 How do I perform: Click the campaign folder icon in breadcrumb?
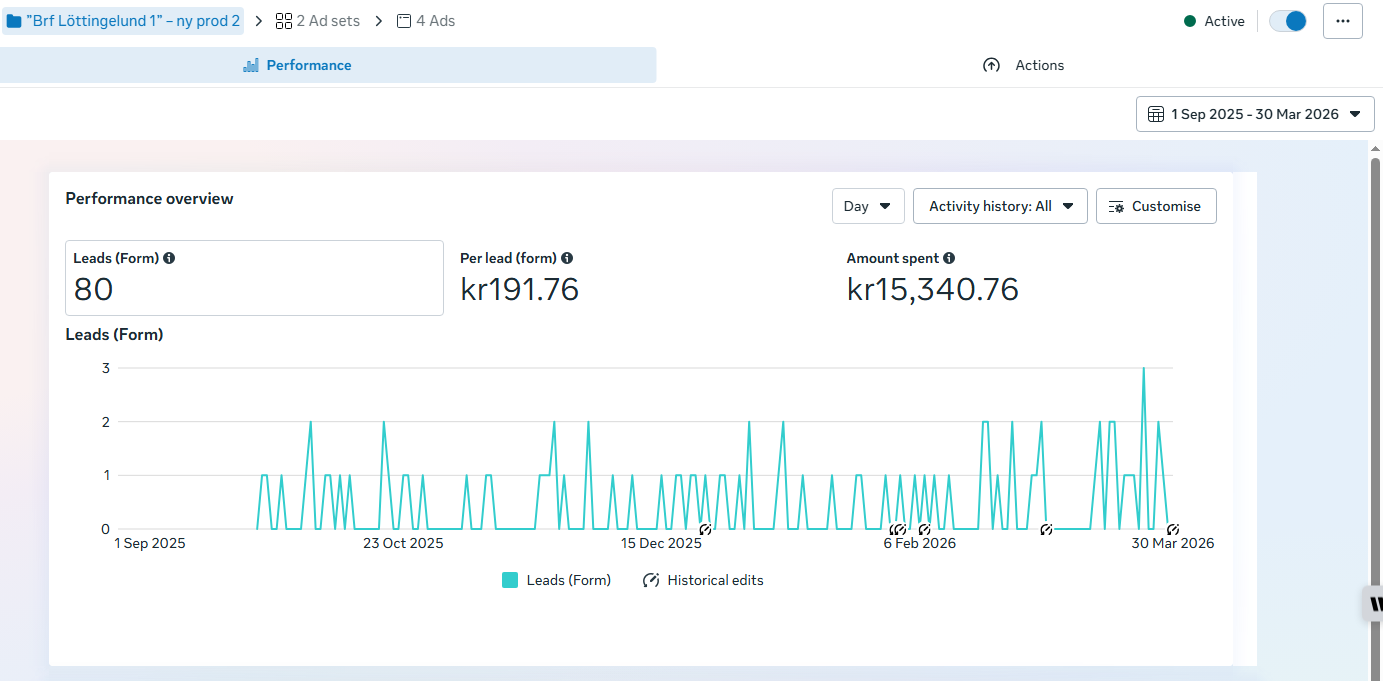tap(14, 21)
